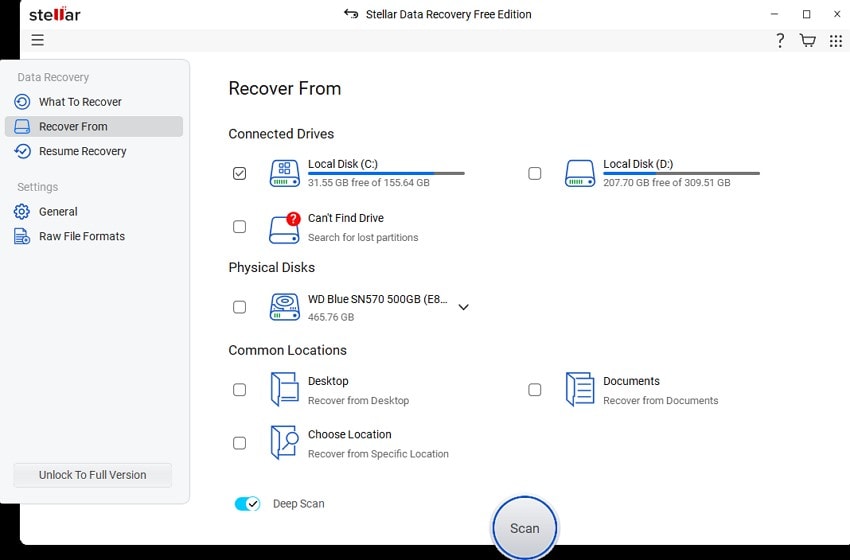Check the Can't Find Drive checkbox
The image size is (850, 560).
[x=239, y=227]
